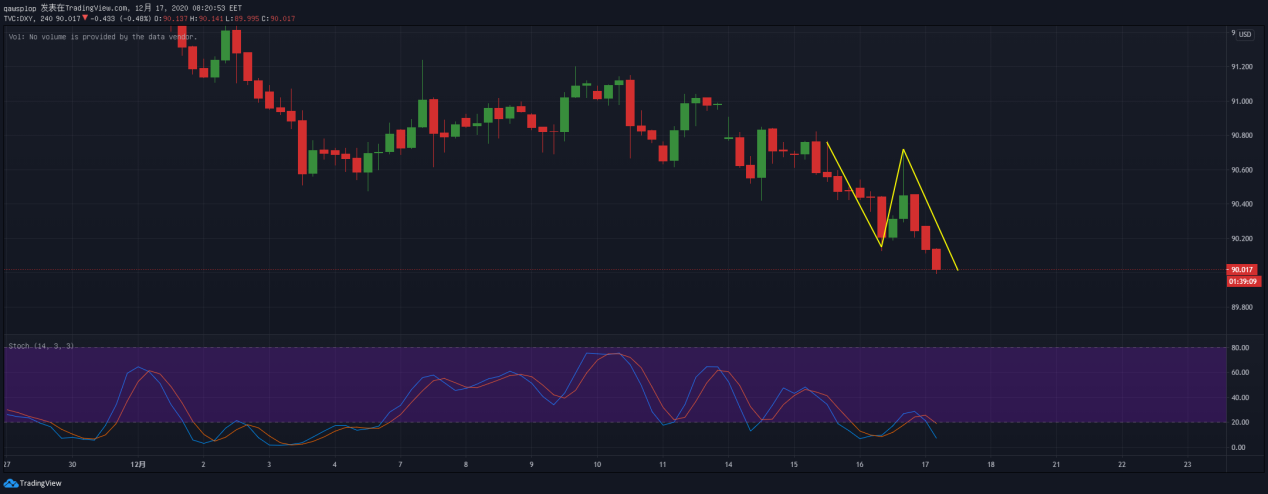Click the 240 timeframe interval label
This screenshot has width=1268, height=494.
(45, 17)
